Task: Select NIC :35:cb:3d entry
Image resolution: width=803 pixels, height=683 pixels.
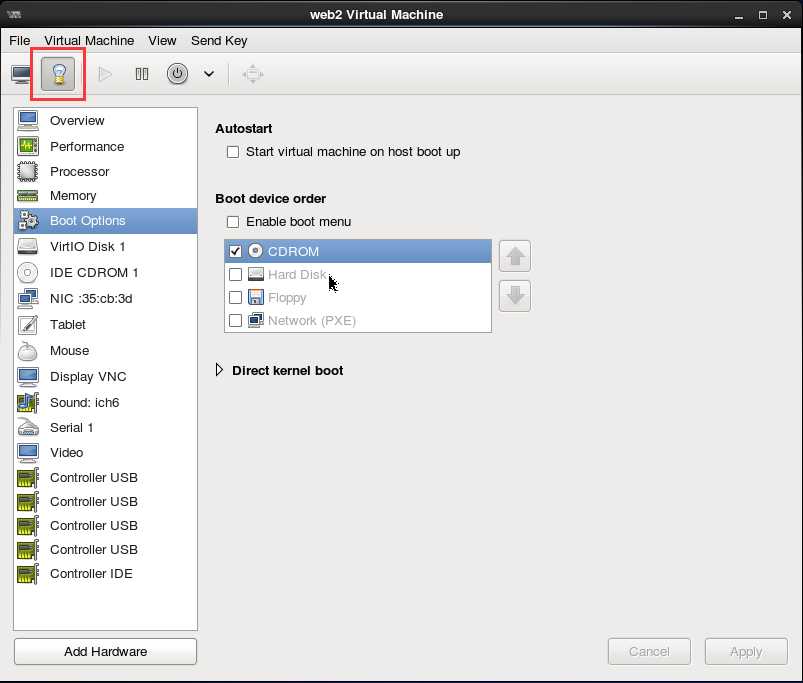Action: click(x=105, y=298)
